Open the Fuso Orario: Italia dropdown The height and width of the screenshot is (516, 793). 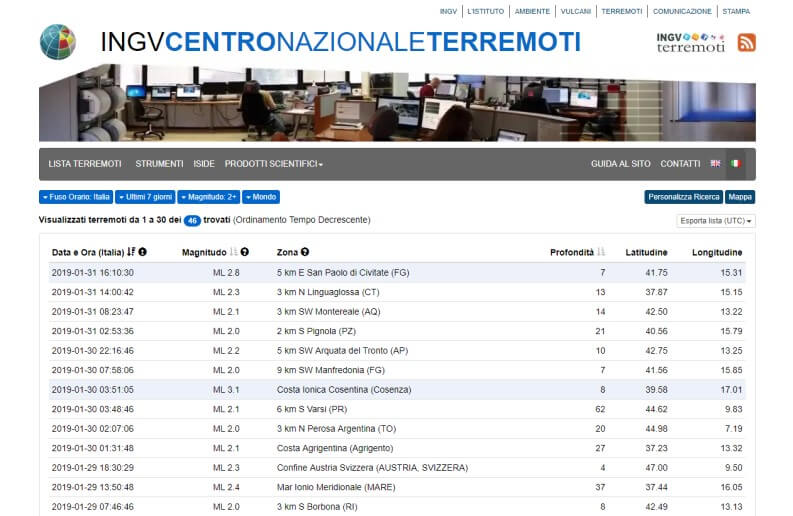coord(76,197)
